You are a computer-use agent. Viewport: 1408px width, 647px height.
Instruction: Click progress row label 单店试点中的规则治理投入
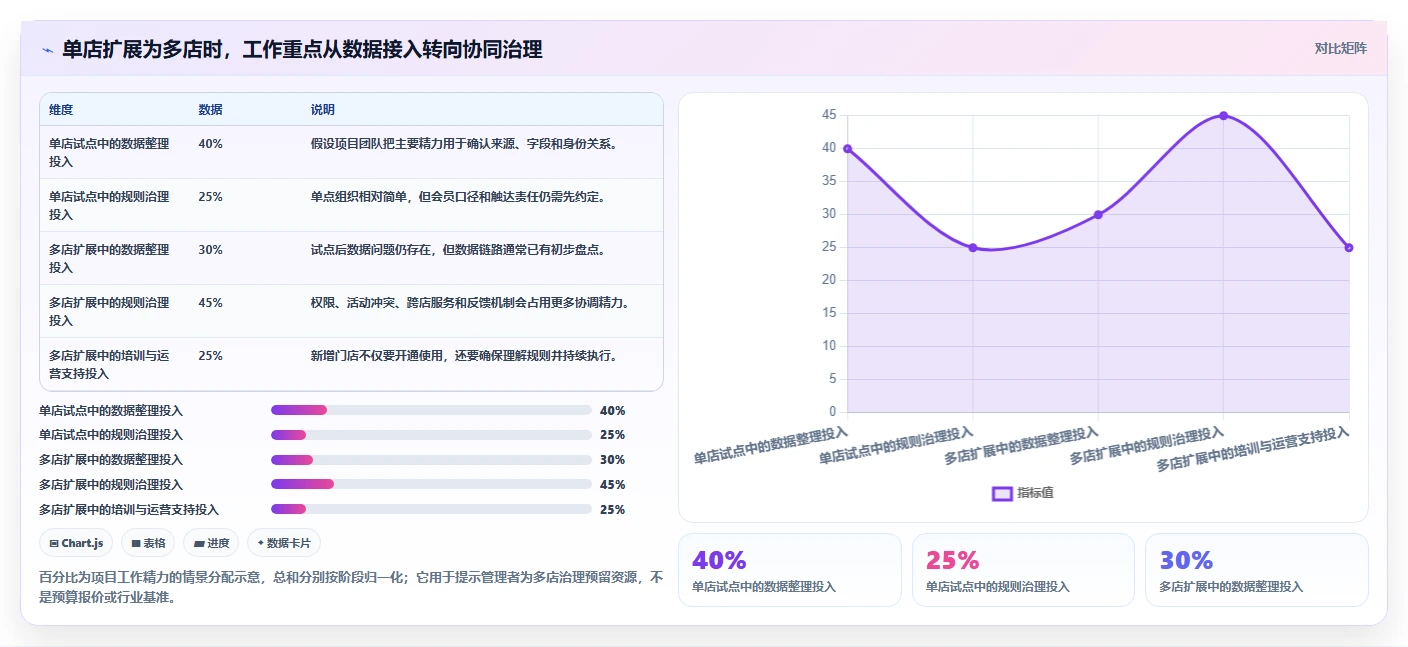[111, 435]
